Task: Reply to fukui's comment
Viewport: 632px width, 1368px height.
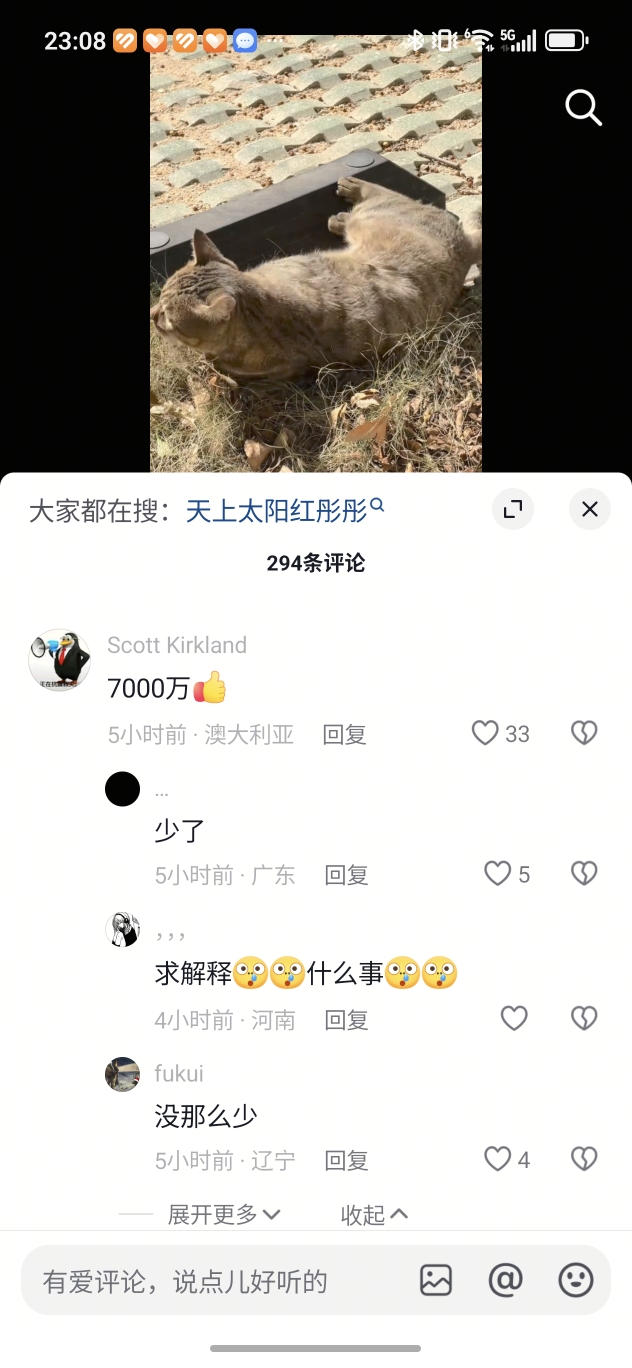Action: (347, 1161)
